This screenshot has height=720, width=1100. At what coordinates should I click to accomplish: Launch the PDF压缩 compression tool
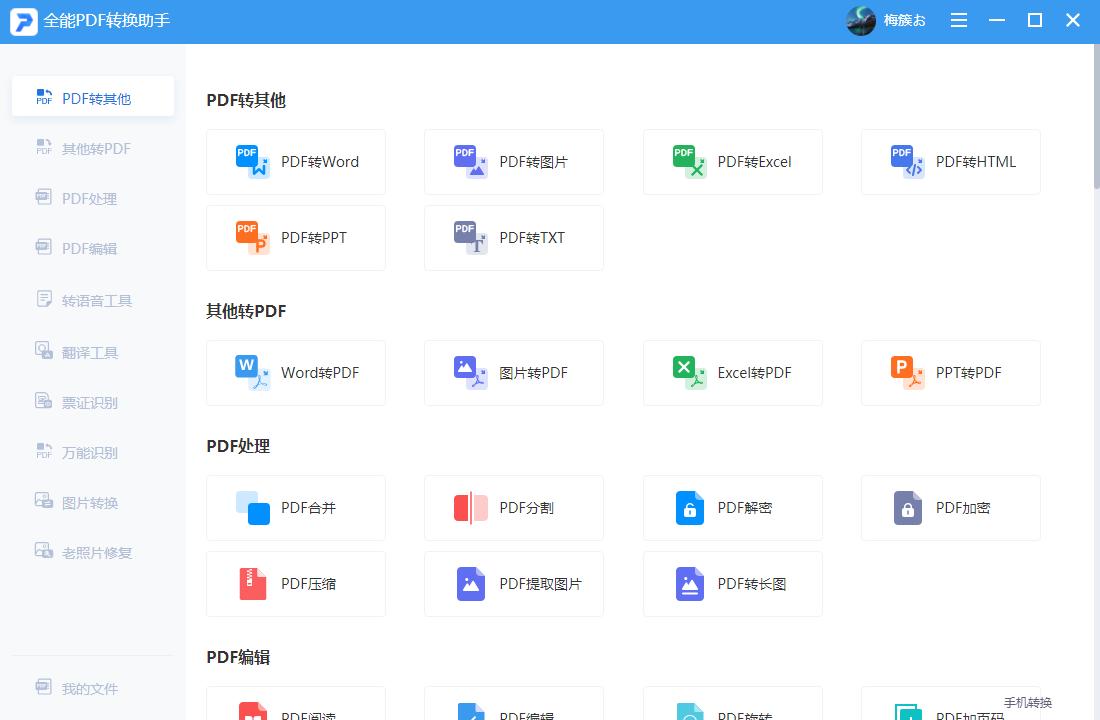pos(296,583)
